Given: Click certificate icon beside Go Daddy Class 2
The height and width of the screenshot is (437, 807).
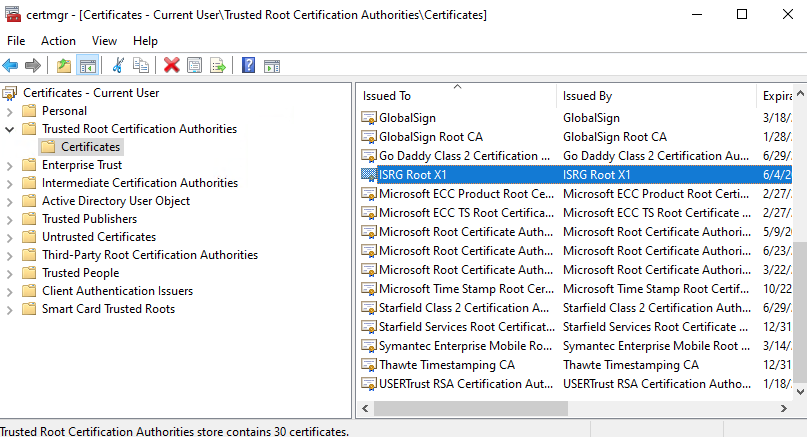Looking at the screenshot, I should 369,156.
